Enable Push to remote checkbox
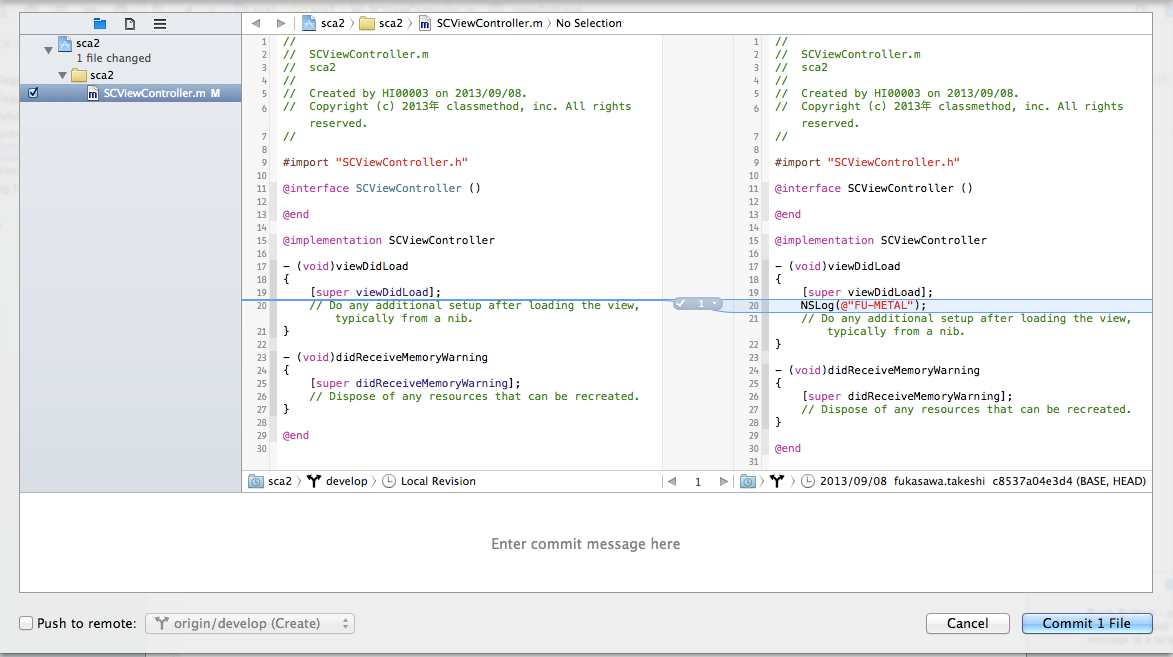This screenshot has width=1173, height=657. click(x=26, y=623)
